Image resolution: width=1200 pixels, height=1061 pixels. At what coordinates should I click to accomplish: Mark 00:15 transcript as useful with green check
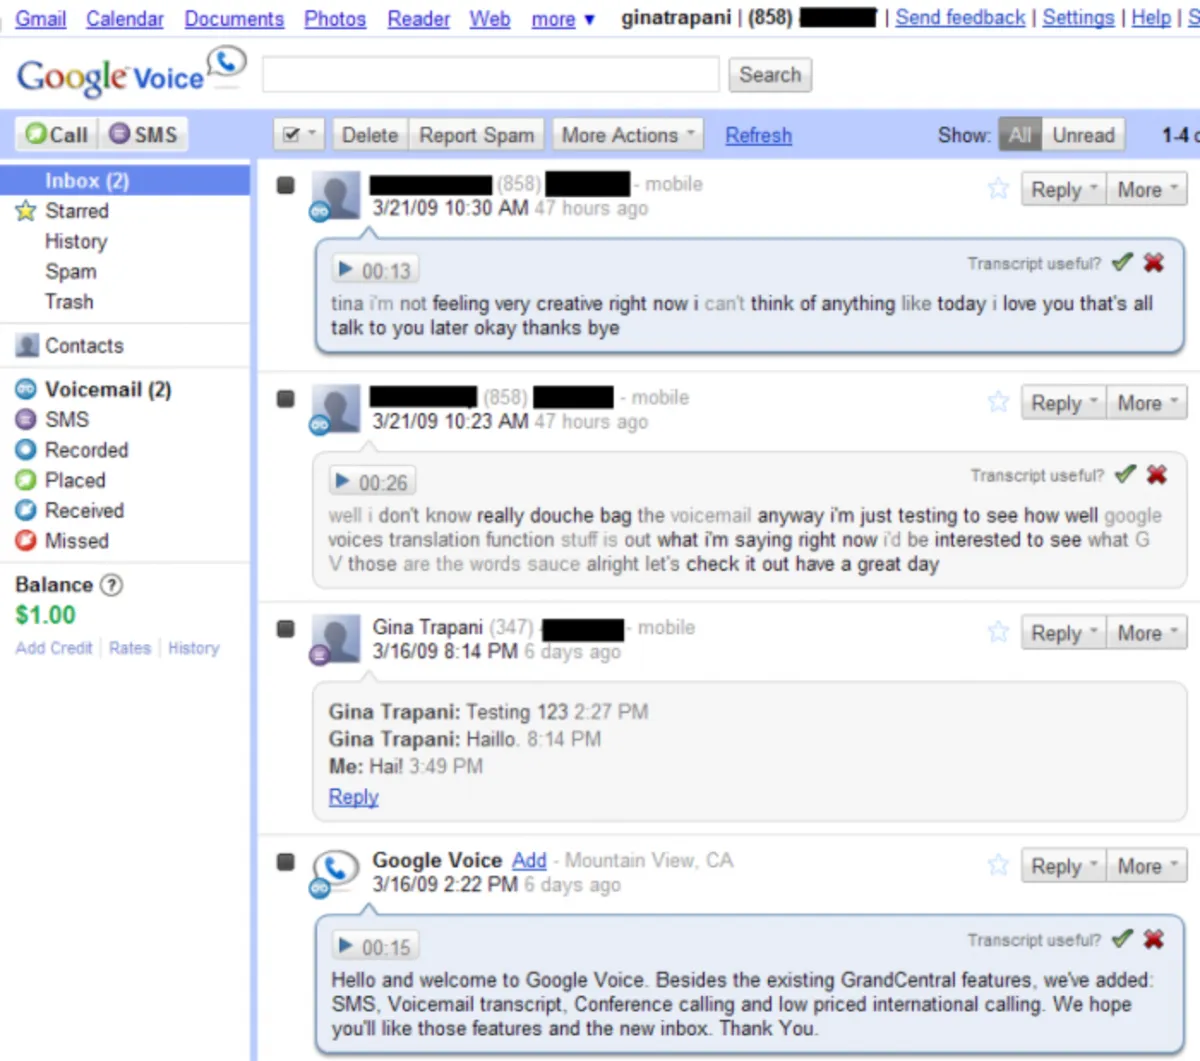pyautogui.click(x=1122, y=938)
